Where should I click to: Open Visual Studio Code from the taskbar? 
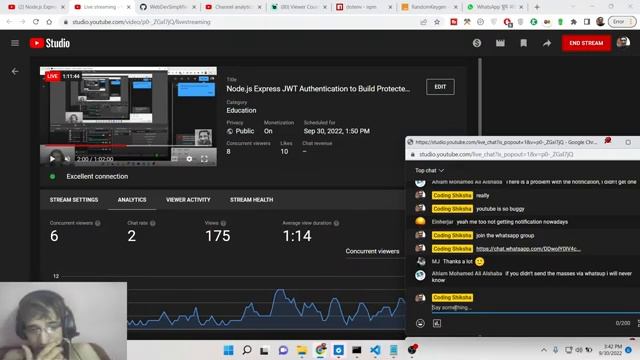(375, 350)
